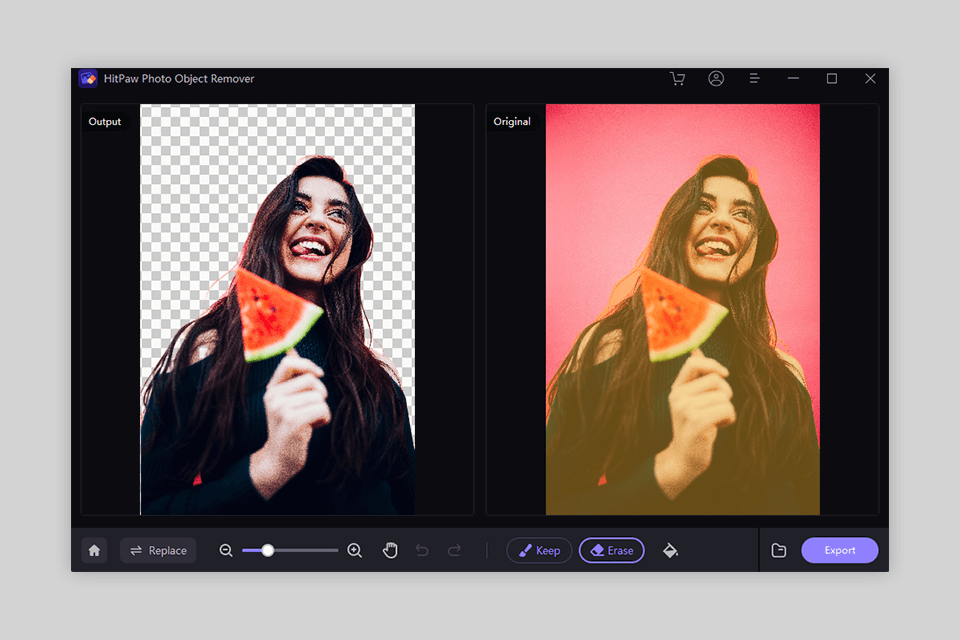The width and height of the screenshot is (960, 640).
Task: Click the Replace button
Action: (x=158, y=551)
